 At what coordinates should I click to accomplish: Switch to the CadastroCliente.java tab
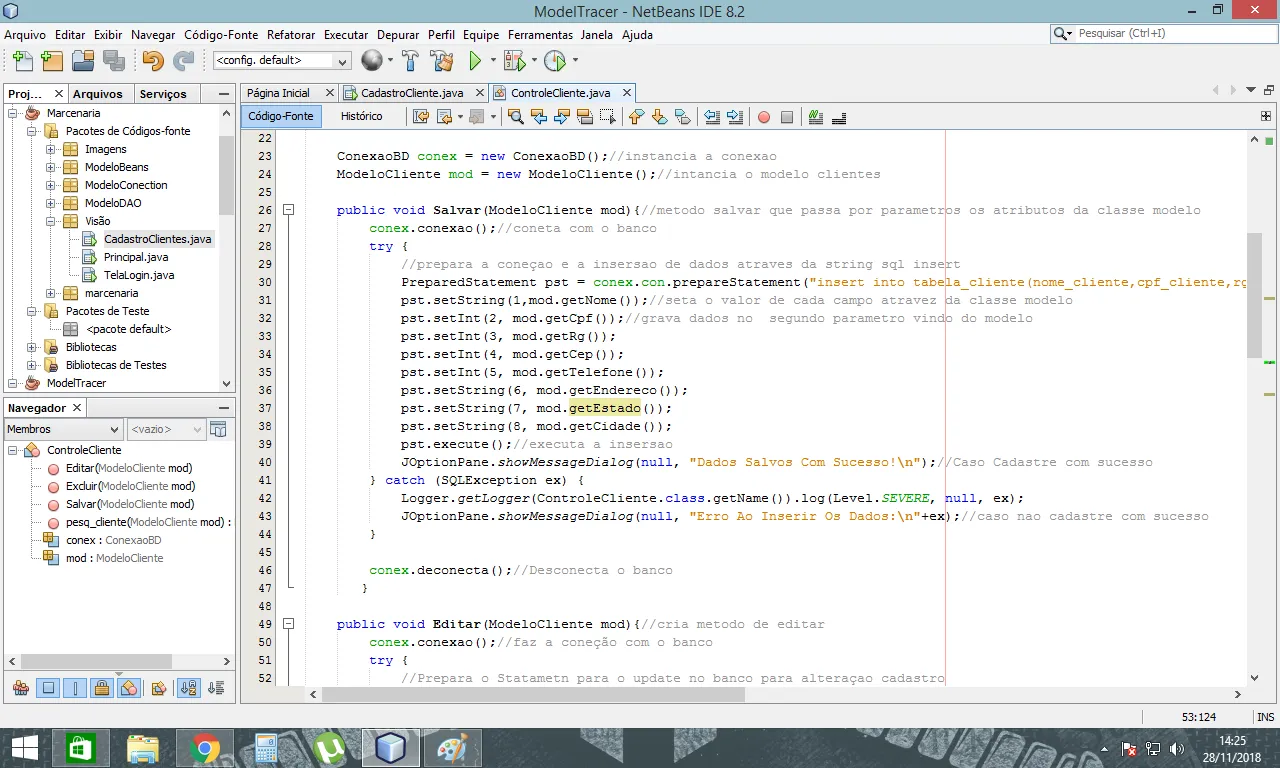pyautogui.click(x=412, y=93)
